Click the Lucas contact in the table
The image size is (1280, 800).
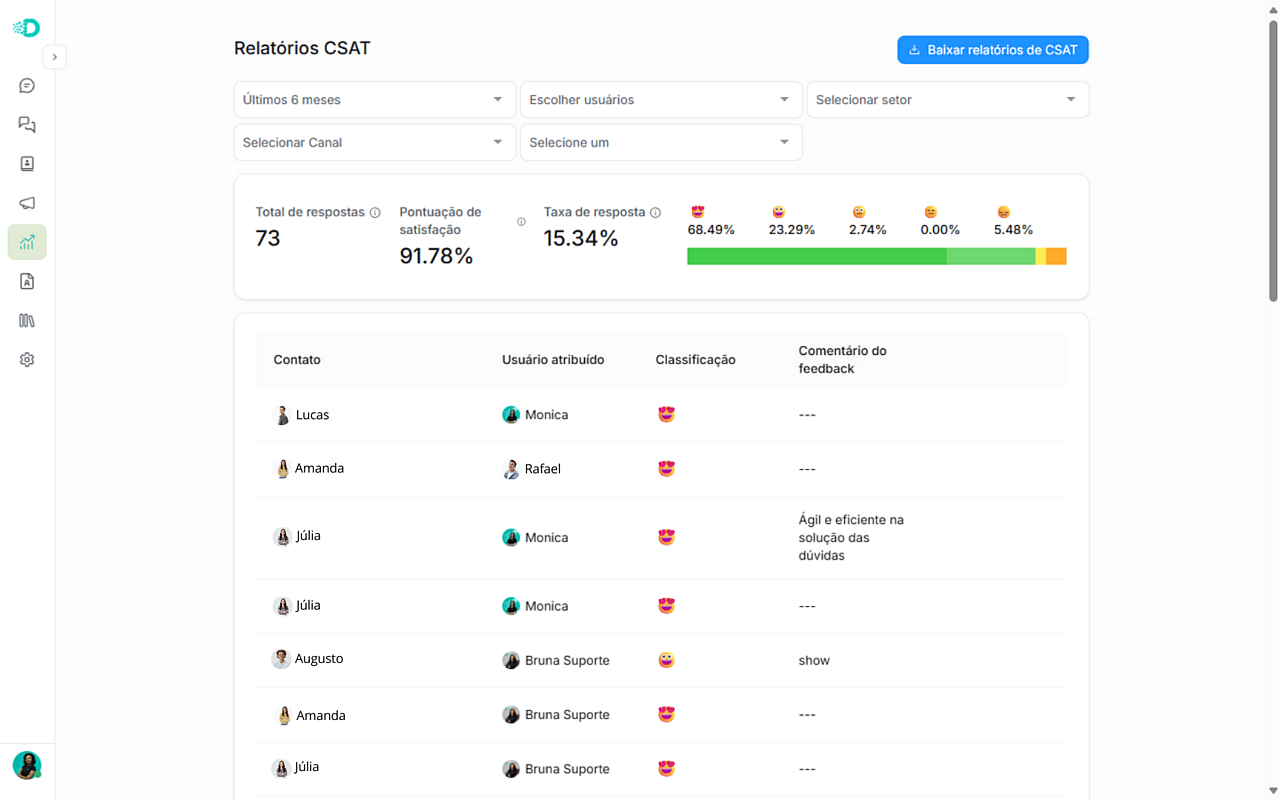coord(311,415)
